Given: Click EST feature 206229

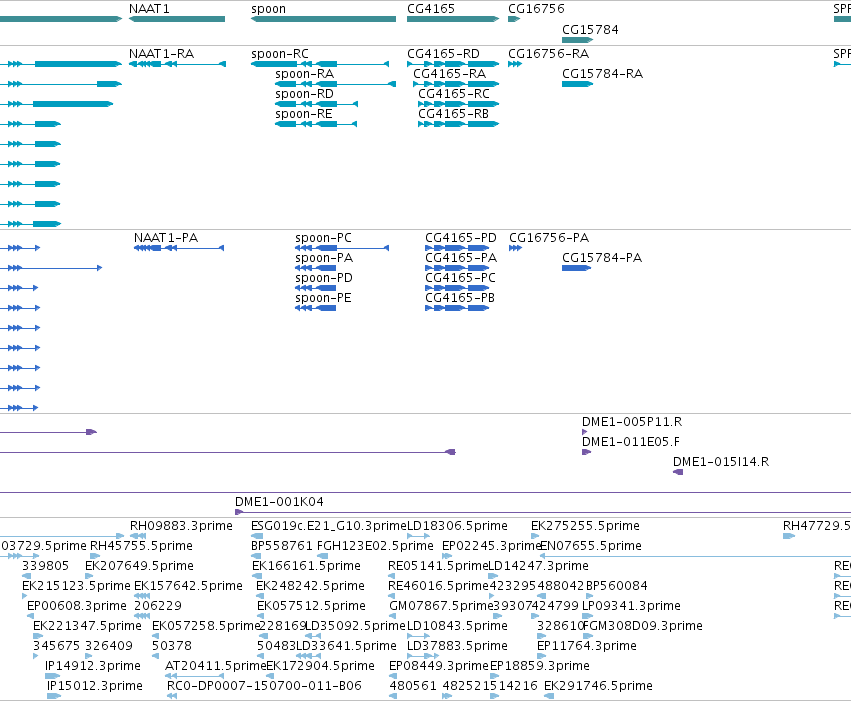Looking at the screenshot, I should coord(142,616).
